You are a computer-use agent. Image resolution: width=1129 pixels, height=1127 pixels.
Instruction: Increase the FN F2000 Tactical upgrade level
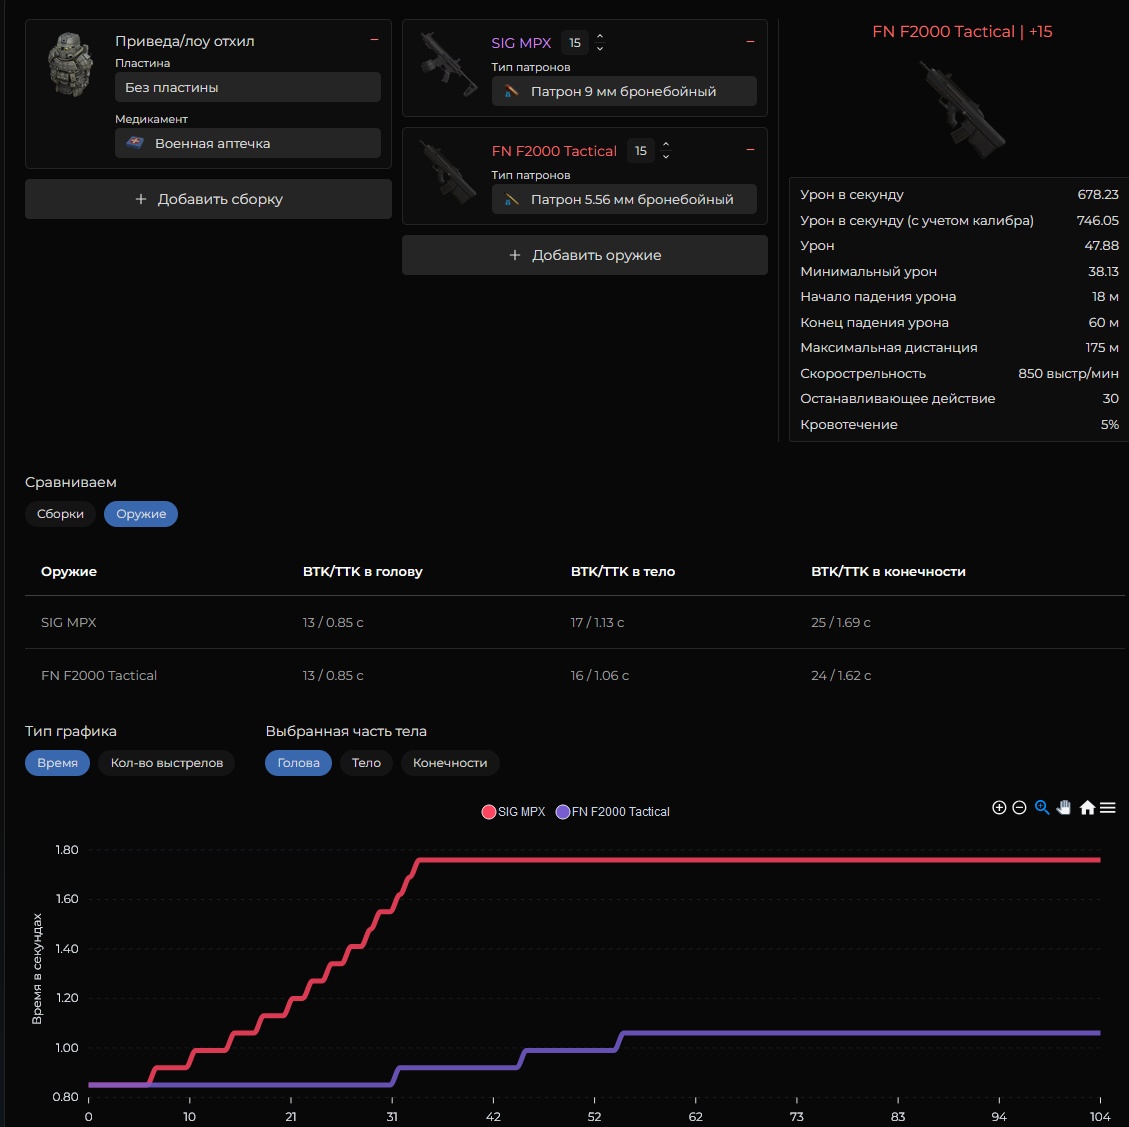click(x=666, y=144)
